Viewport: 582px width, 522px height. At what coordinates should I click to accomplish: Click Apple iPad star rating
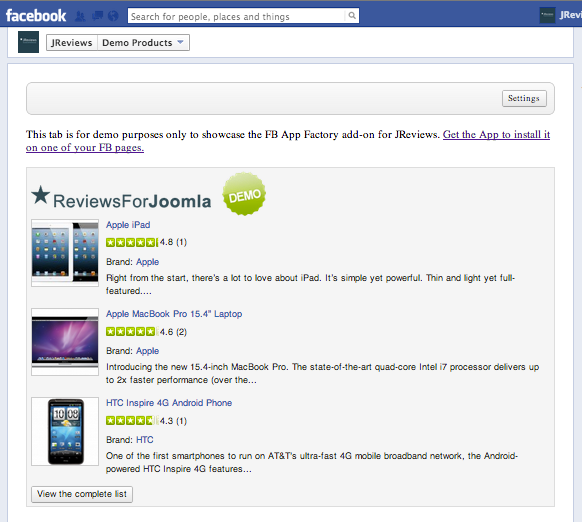pos(132,242)
